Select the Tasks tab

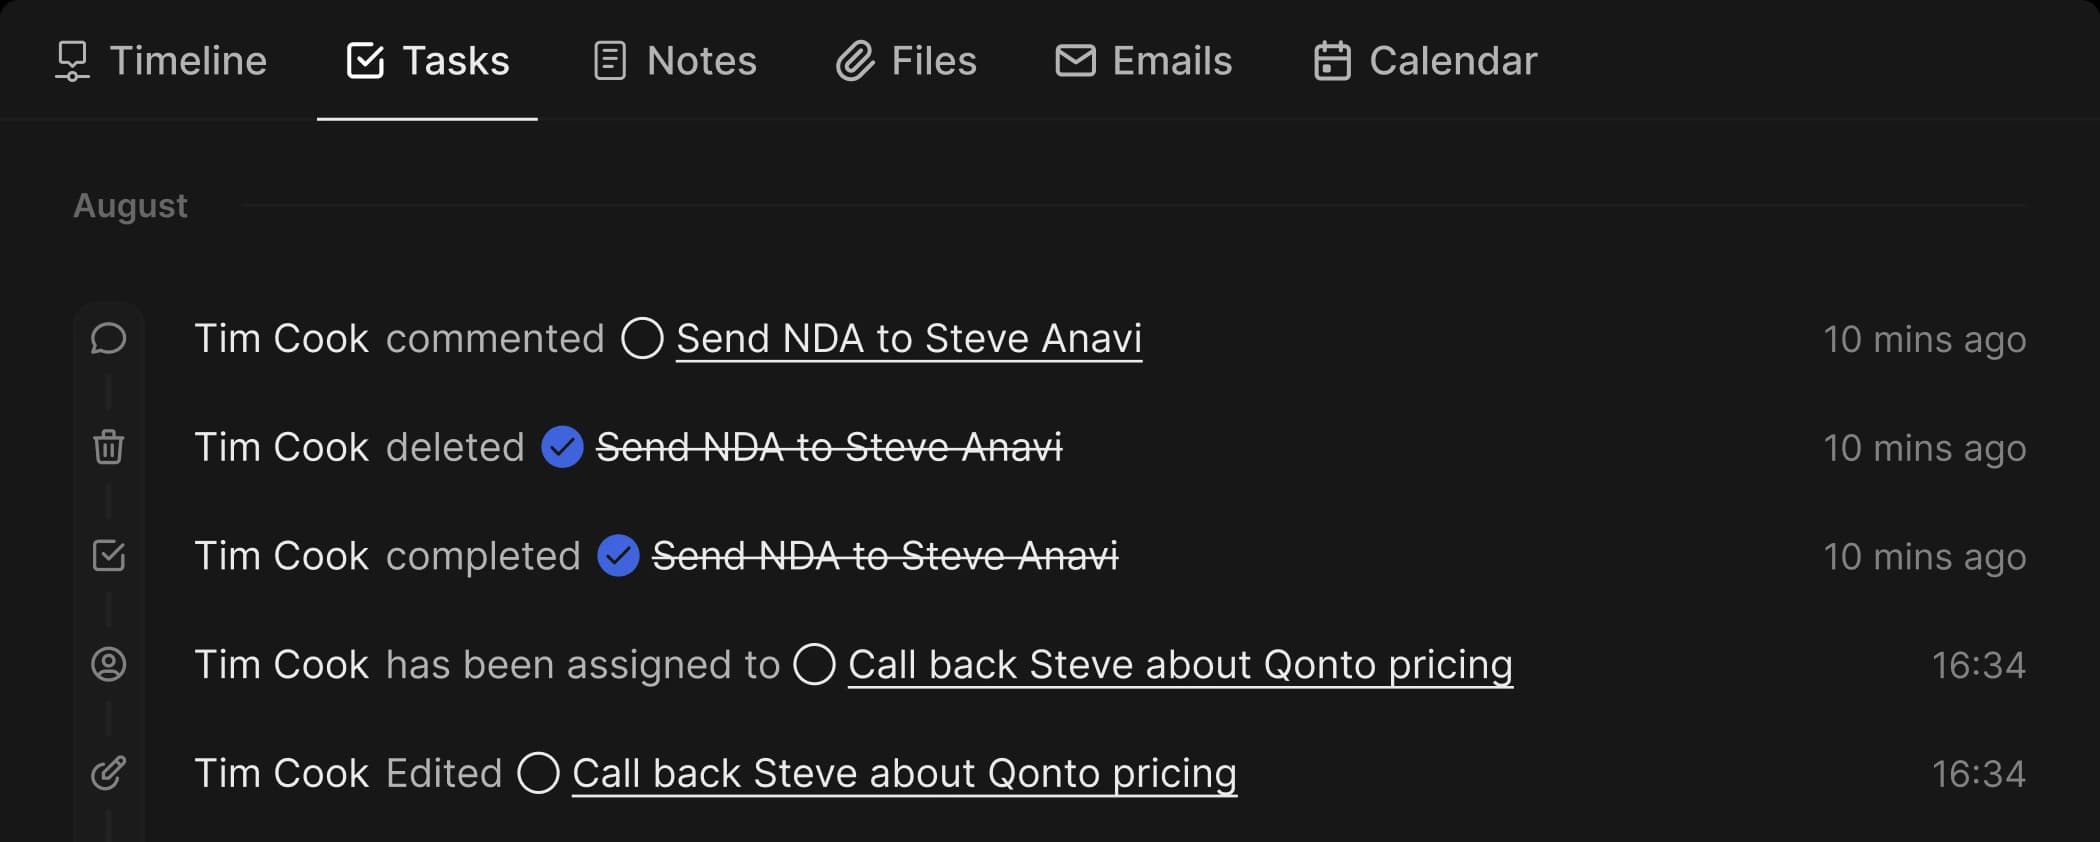[428, 61]
